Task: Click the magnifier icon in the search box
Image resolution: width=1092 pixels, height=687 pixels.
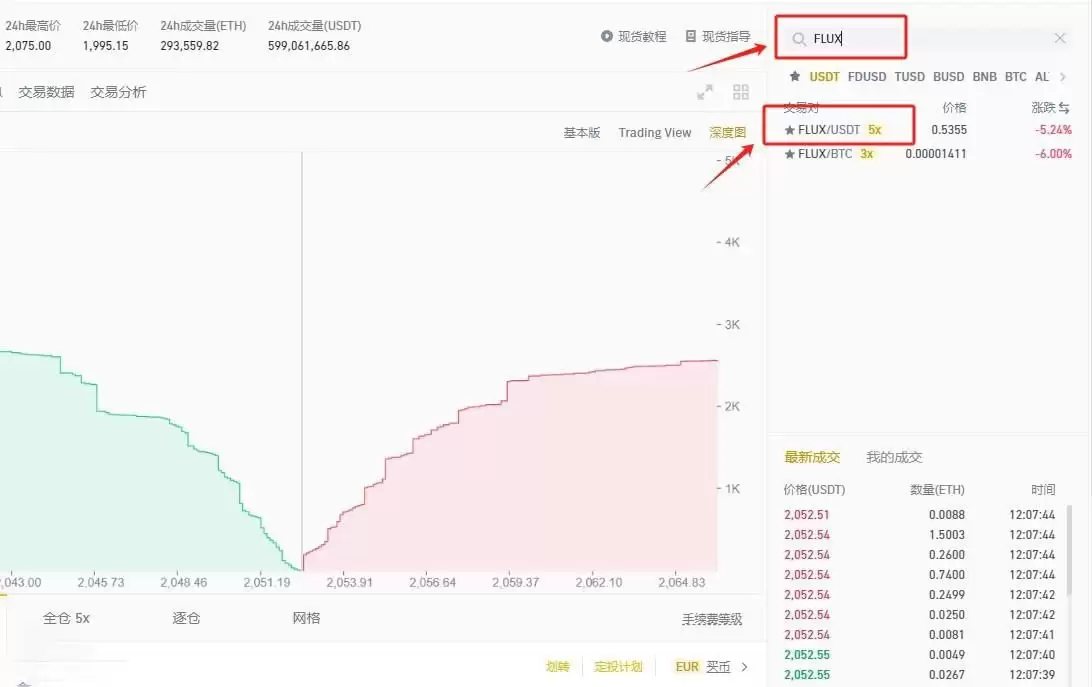Action: click(799, 37)
